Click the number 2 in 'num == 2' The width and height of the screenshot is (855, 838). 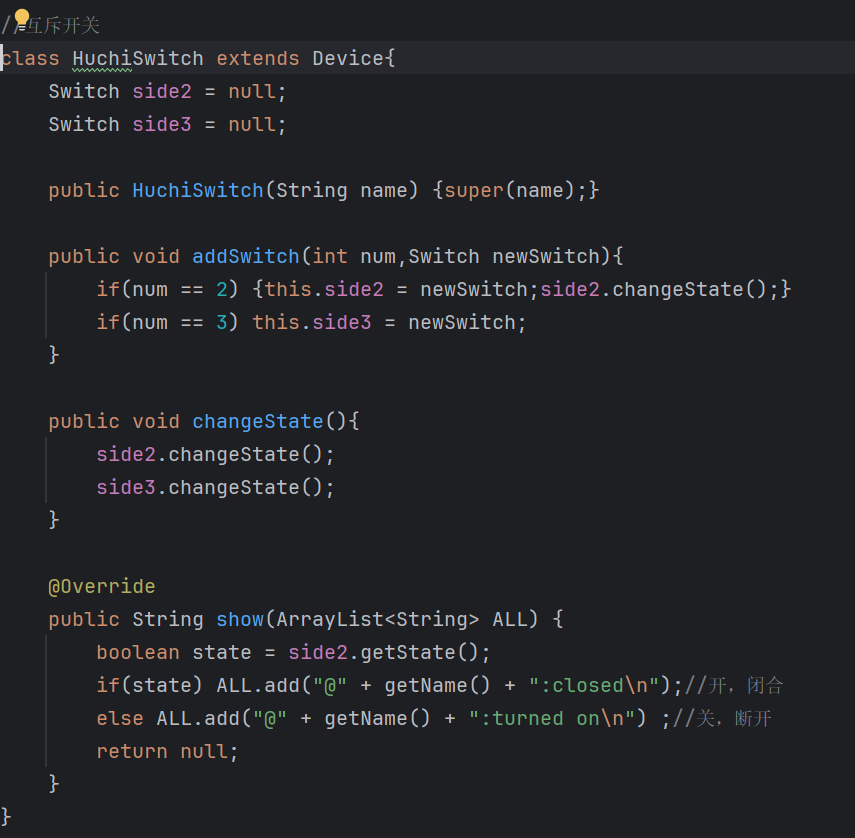tap(222, 290)
